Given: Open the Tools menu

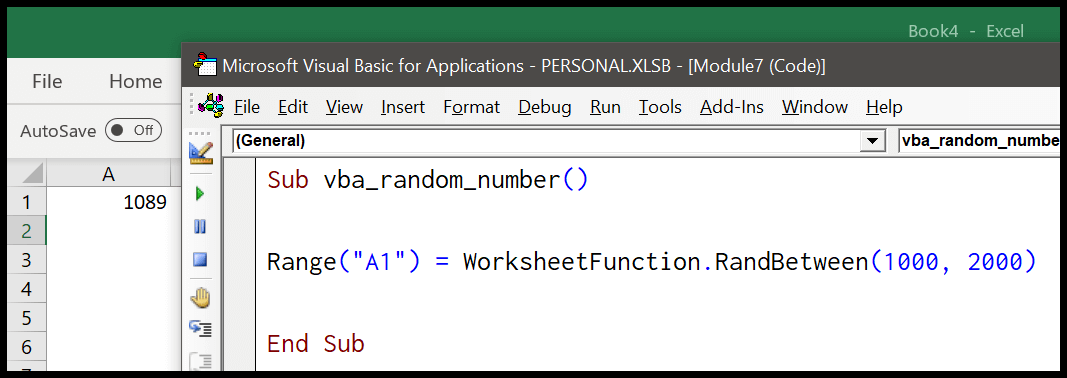Looking at the screenshot, I should 660,107.
